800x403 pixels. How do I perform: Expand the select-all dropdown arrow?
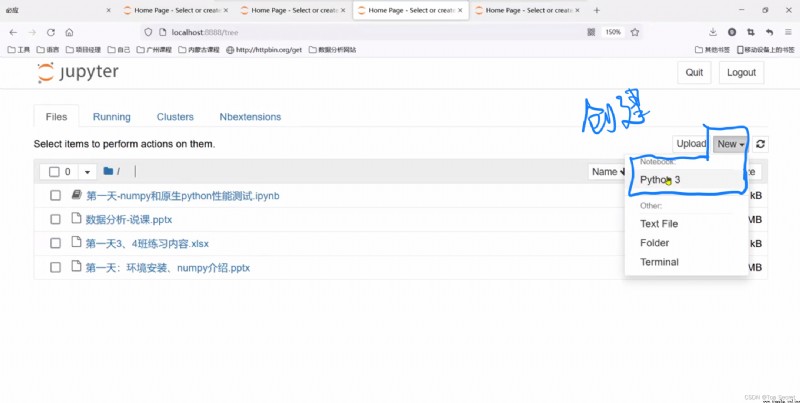[87, 172]
